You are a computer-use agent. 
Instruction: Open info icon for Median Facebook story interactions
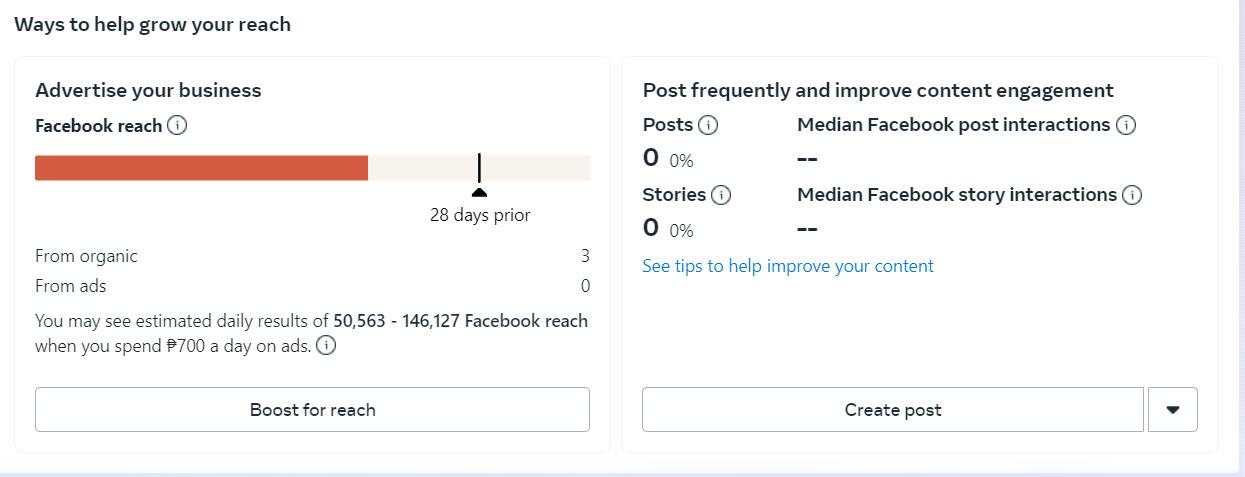coord(1132,195)
